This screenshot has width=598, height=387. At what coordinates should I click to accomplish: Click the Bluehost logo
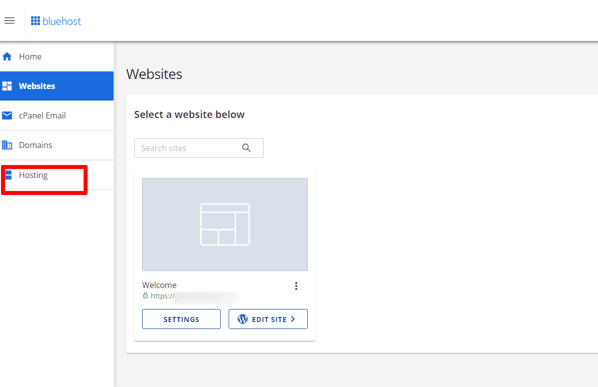point(56,21)
